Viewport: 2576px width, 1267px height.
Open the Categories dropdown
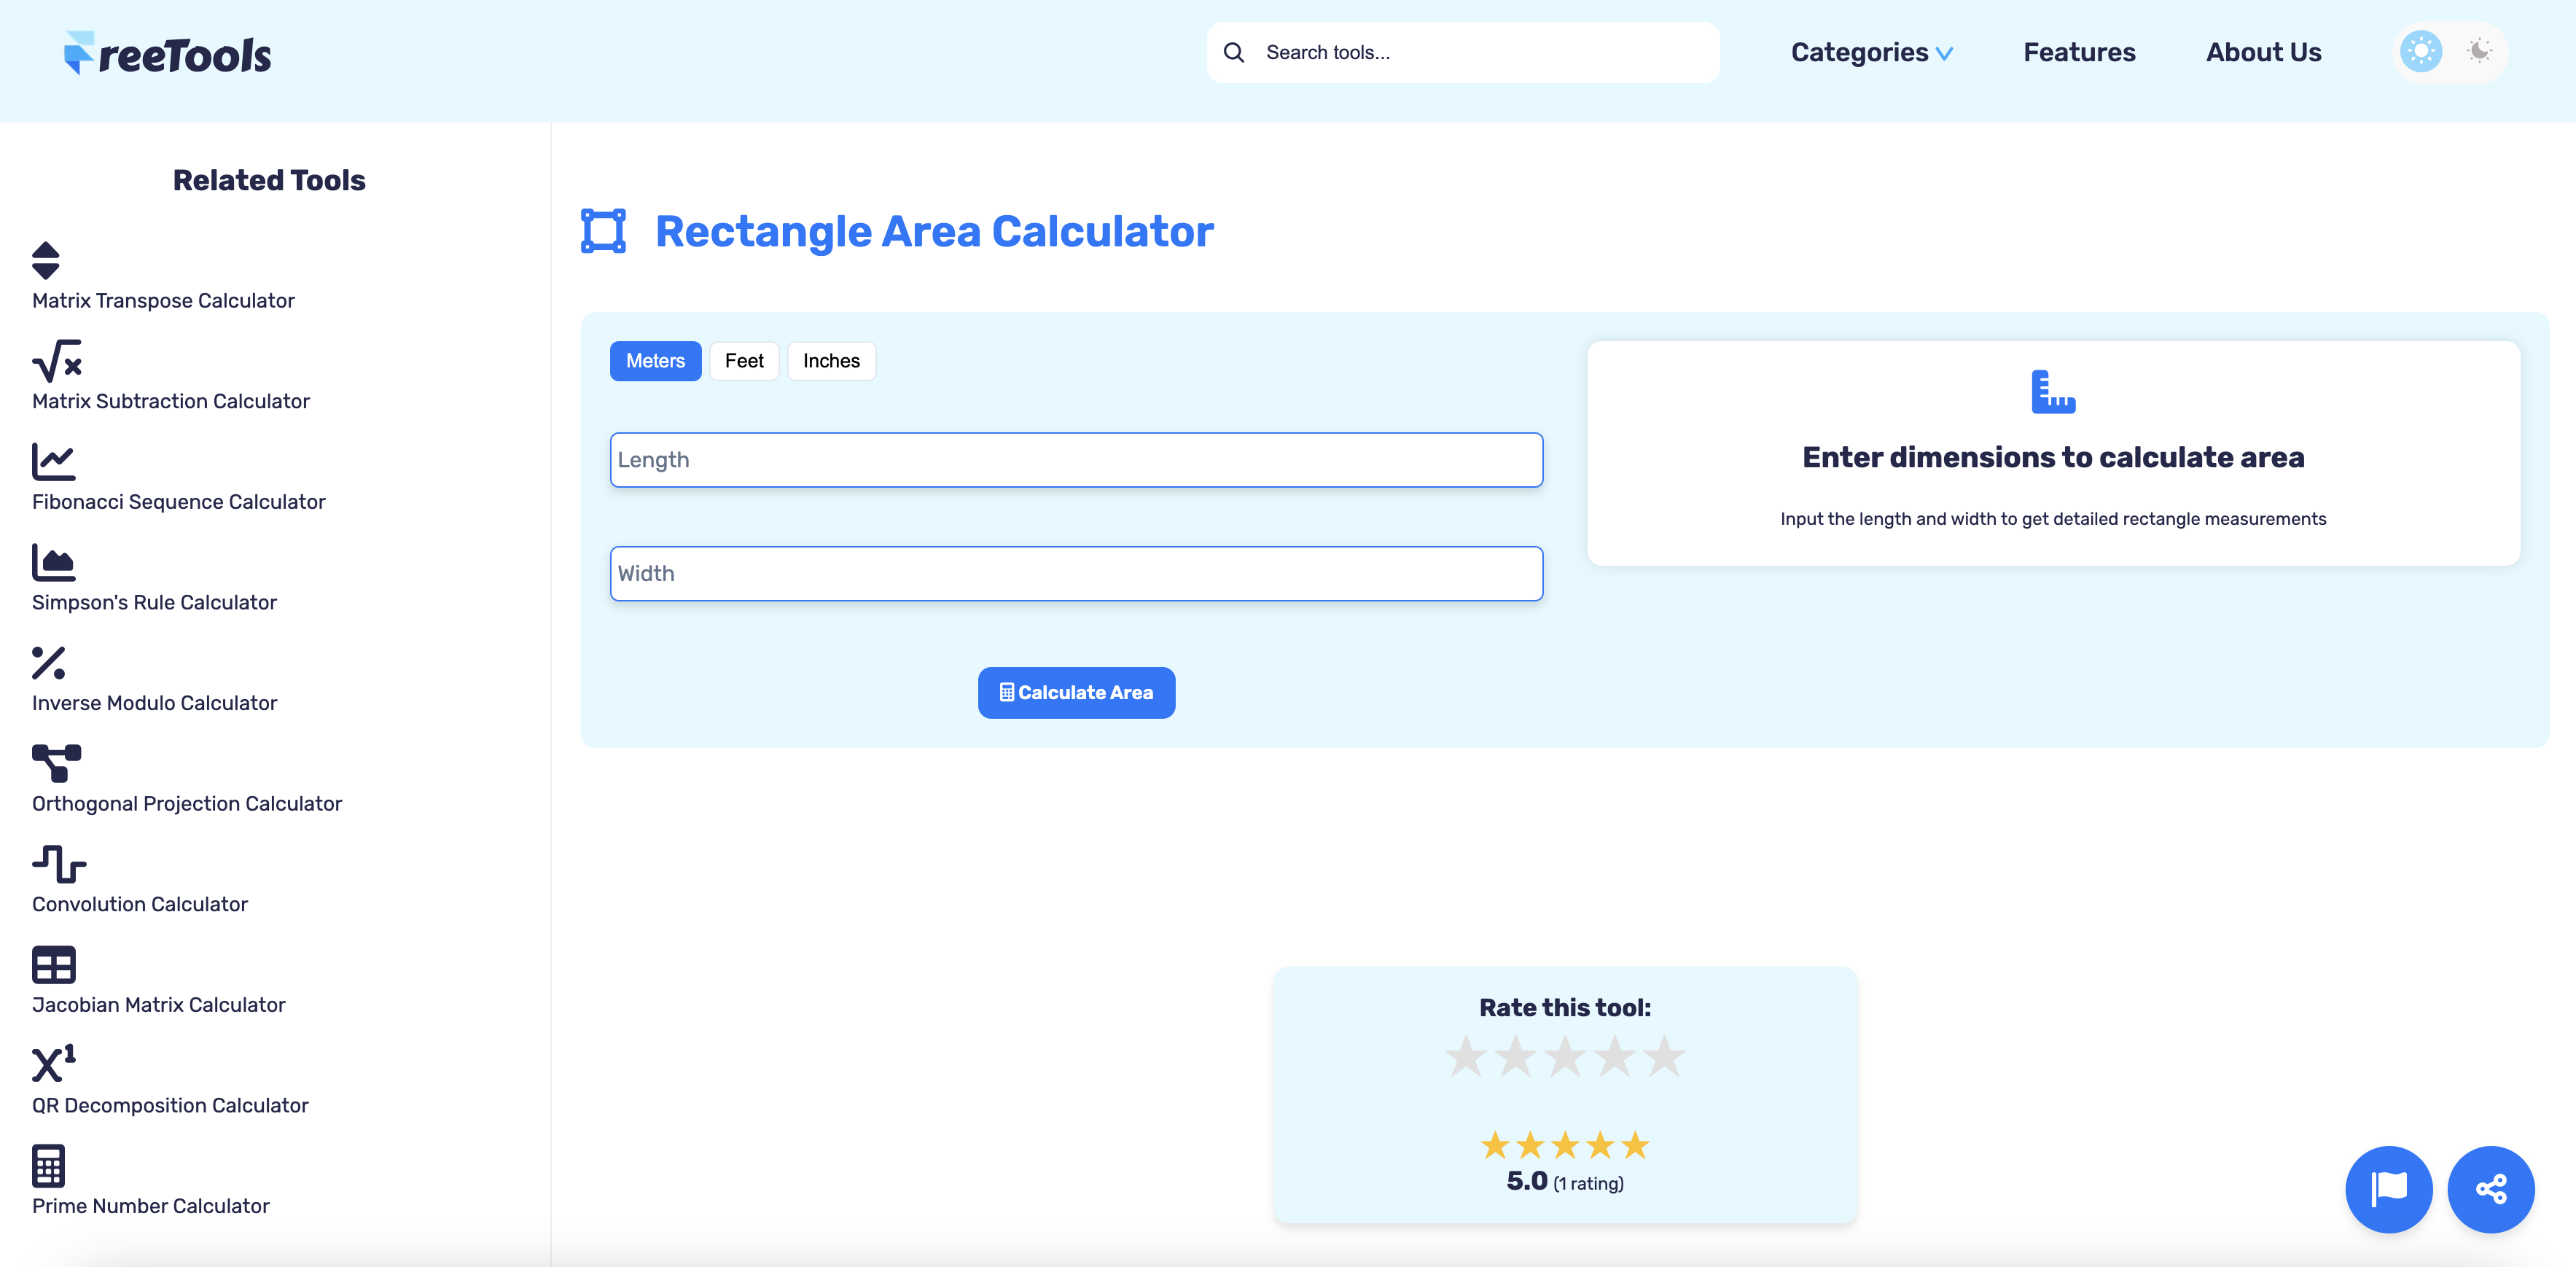(x=1871, y=52)
